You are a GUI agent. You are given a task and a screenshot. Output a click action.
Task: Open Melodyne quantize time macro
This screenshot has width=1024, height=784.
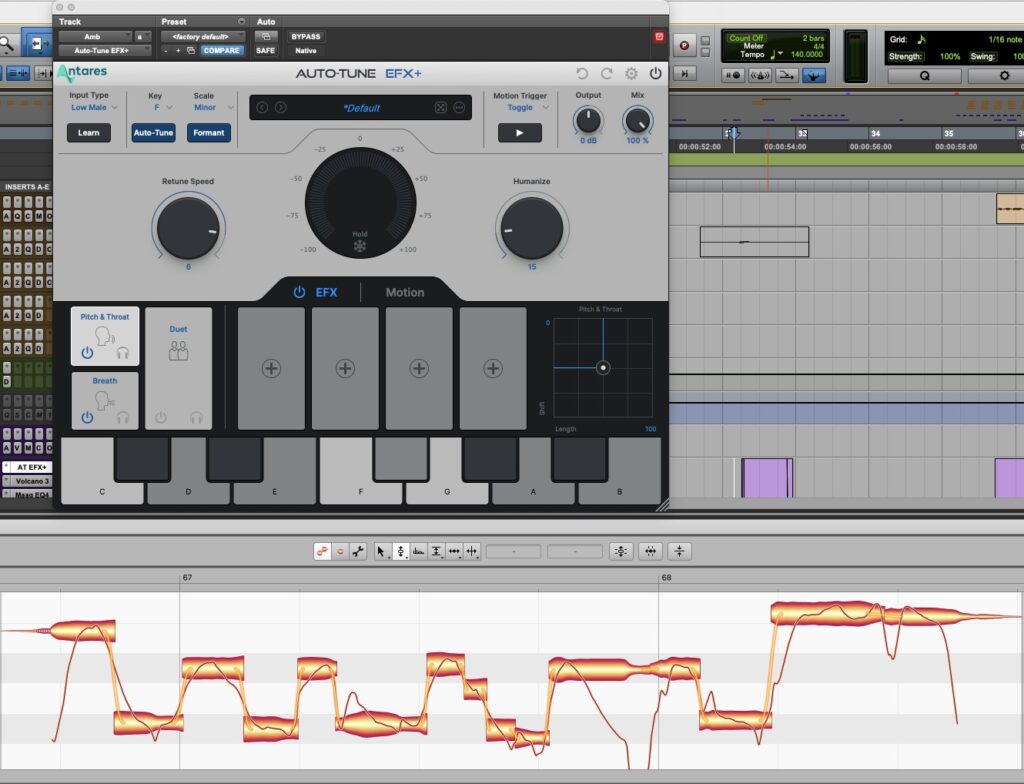tap(650, 551)
